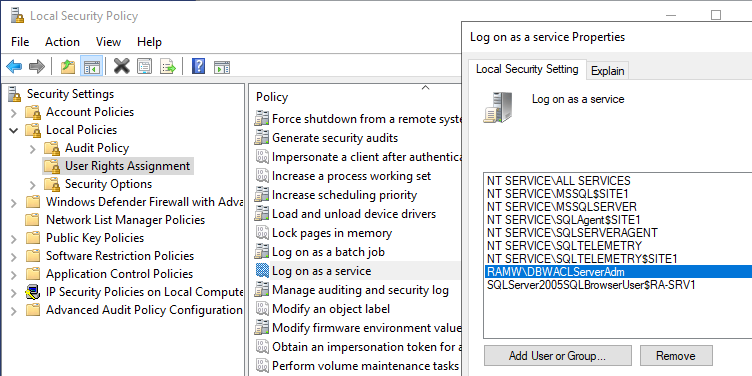Image resolution: width=752 pixels, height=376 pixels.
Task: Open the Action menu
Action: [x=62, y=42]
